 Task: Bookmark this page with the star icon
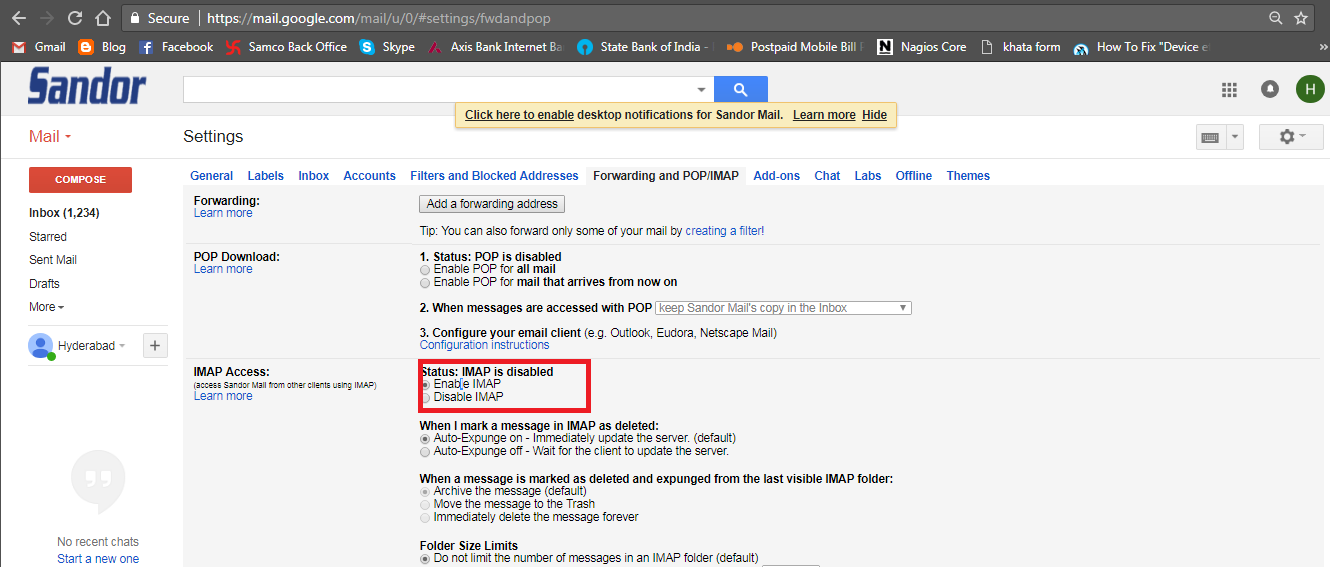pyautogui.click(x=1301, y=18)
